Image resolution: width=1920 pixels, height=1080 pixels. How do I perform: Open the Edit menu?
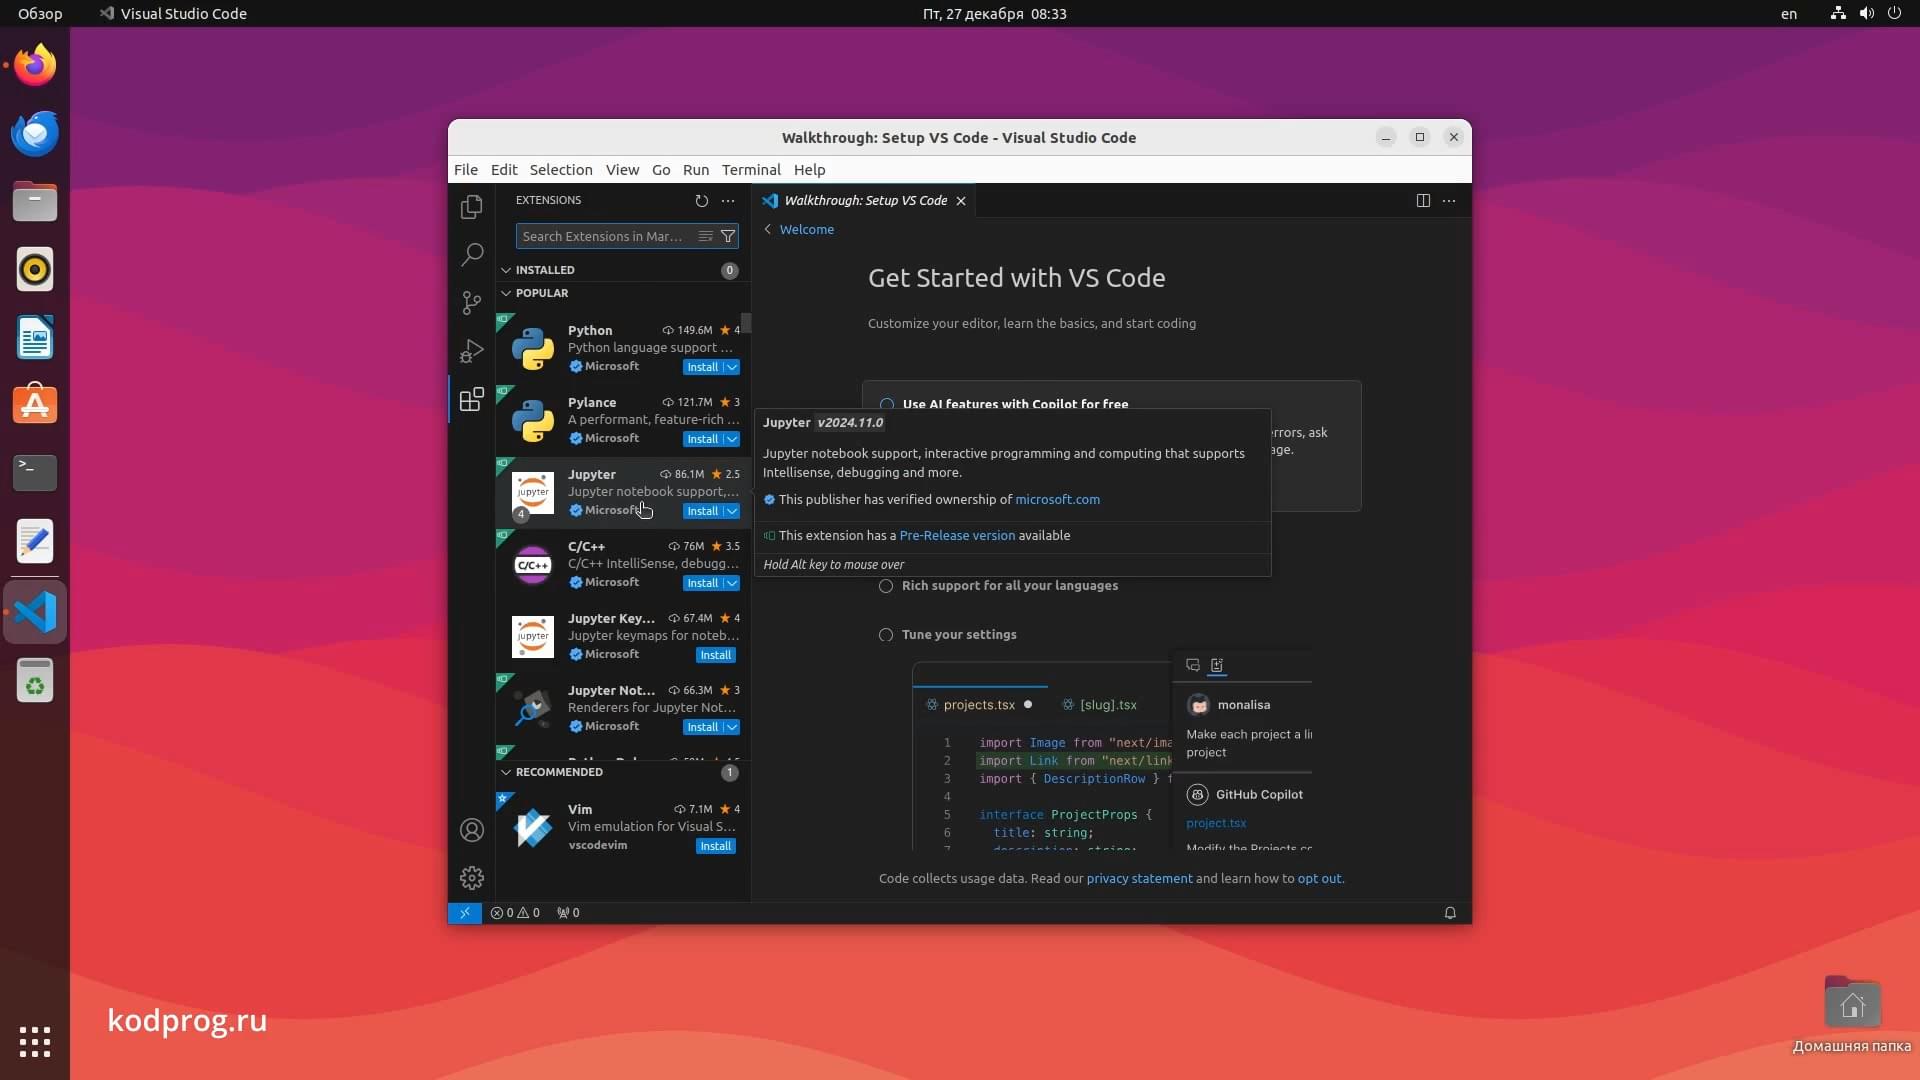click(x=504, y=170)
